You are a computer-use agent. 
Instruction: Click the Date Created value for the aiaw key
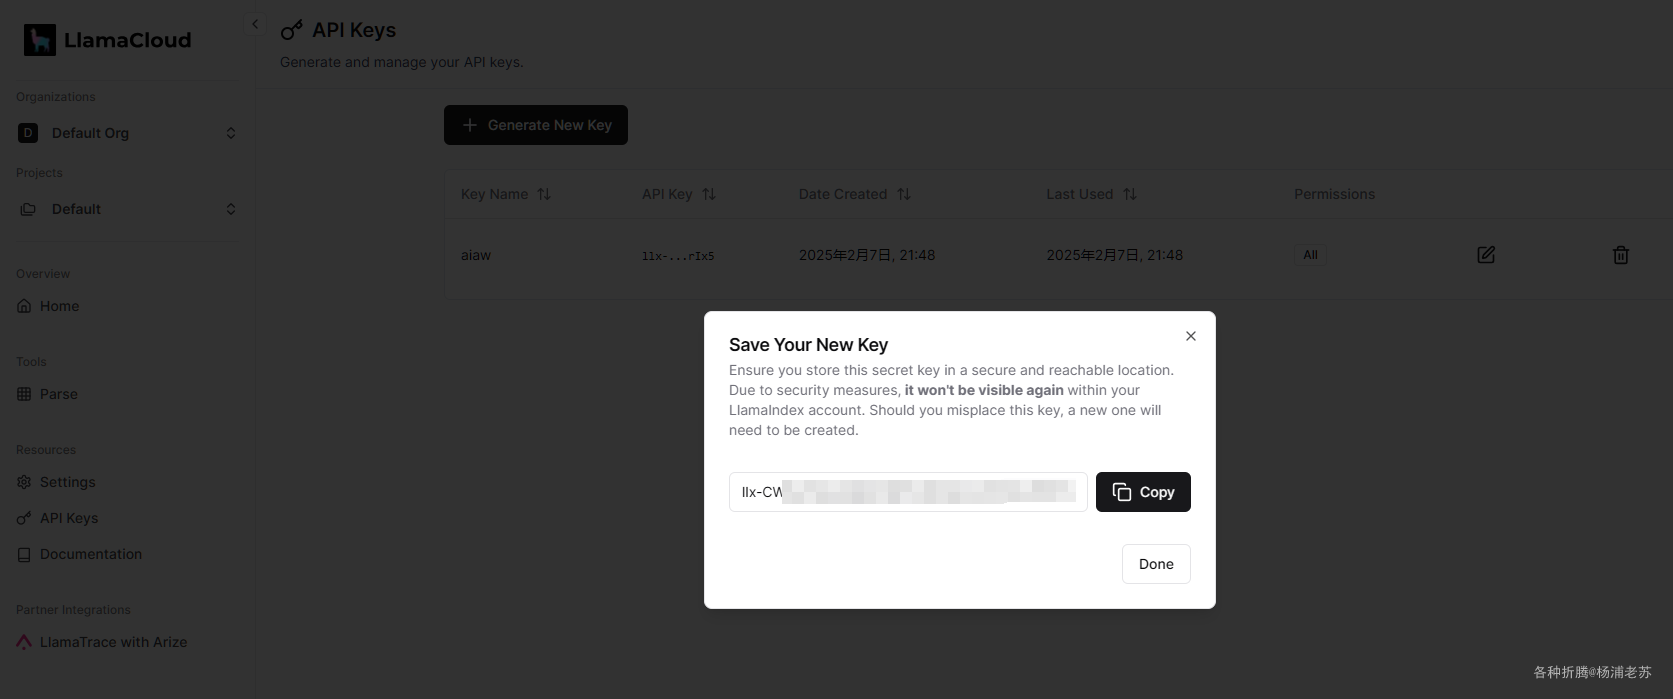[x=867, y=255]
